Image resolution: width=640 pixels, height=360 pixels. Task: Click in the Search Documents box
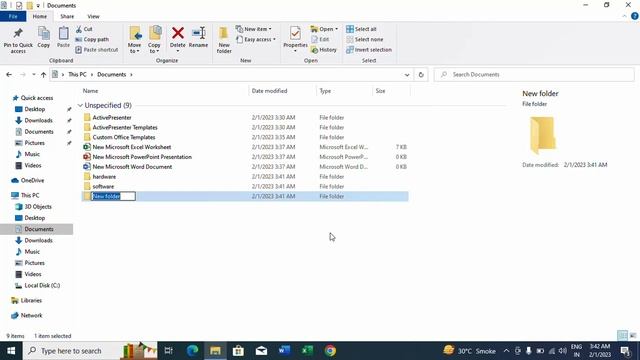[x=534, y=75]
